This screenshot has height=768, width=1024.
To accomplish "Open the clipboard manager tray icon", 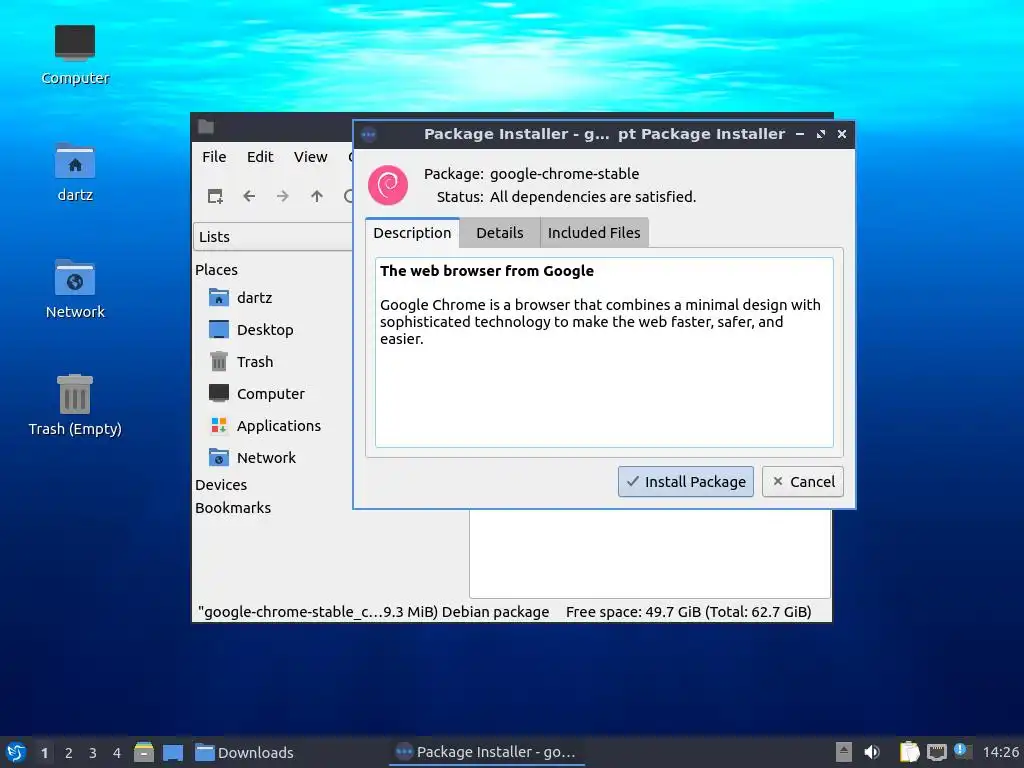I will pyautogui.click(x=909, y=752).
